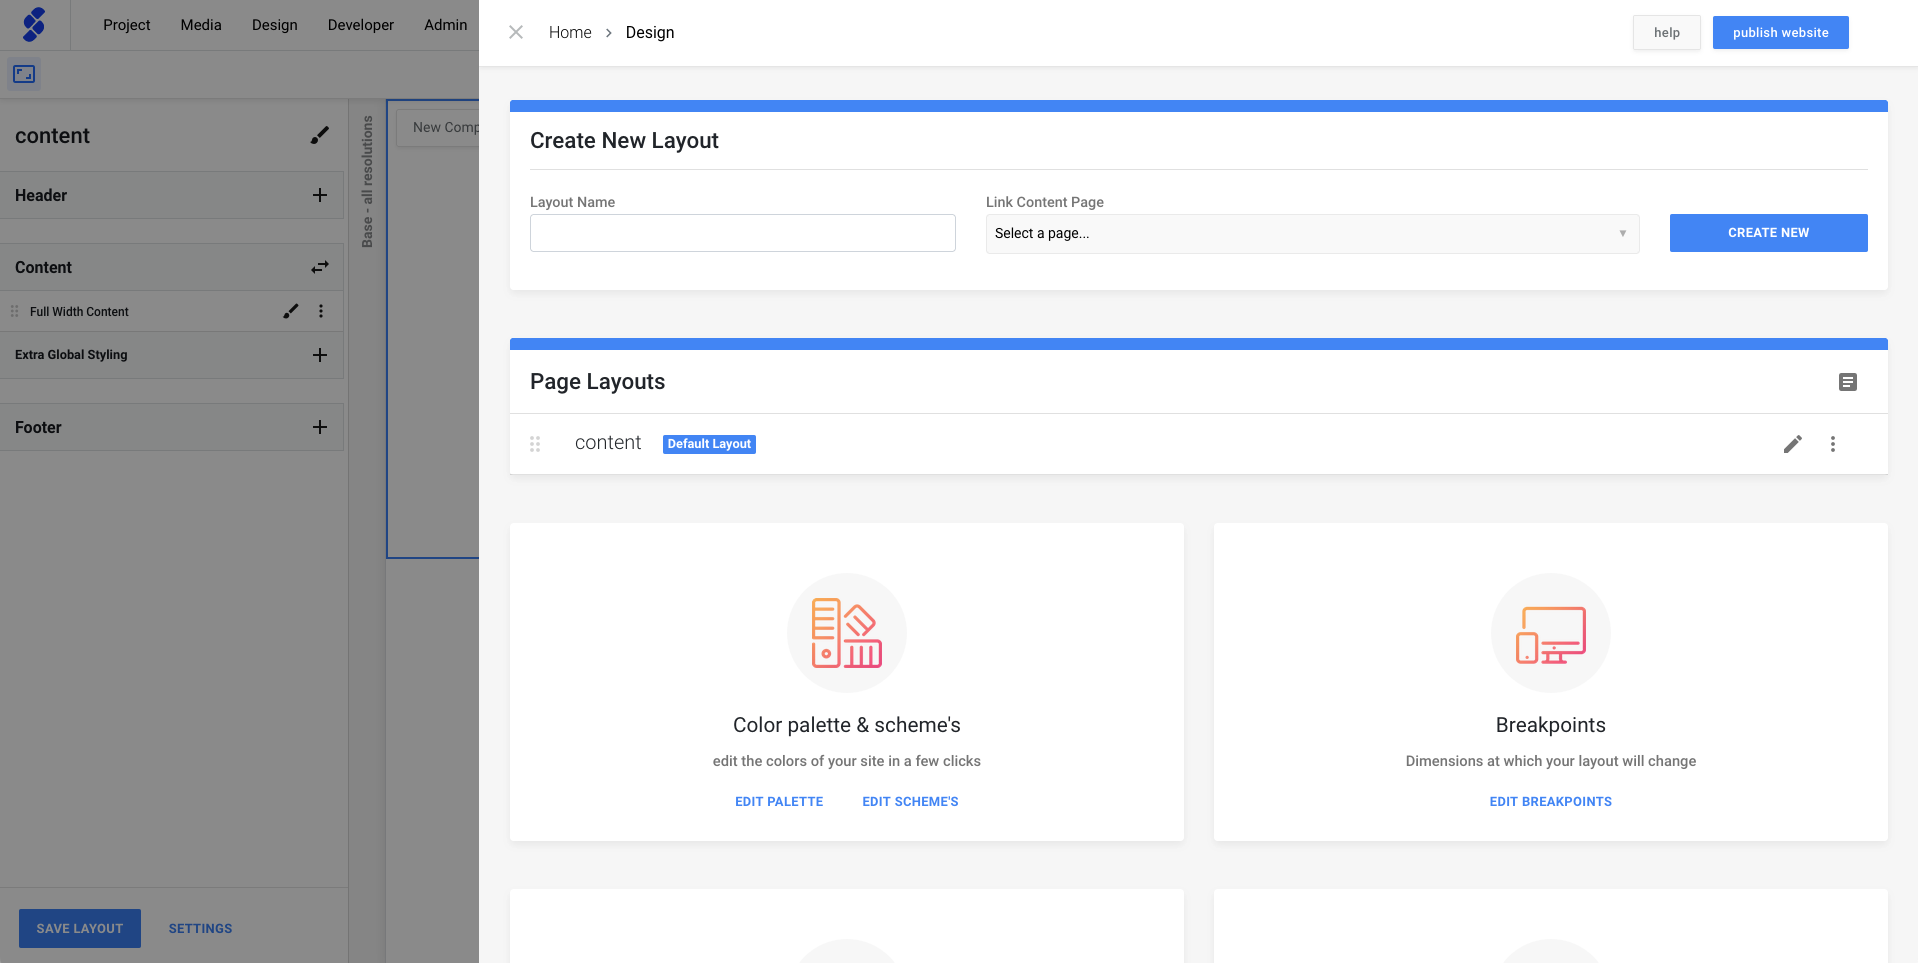
Task: Click the Page Layouts heading
Action: [x=597, y=382]
